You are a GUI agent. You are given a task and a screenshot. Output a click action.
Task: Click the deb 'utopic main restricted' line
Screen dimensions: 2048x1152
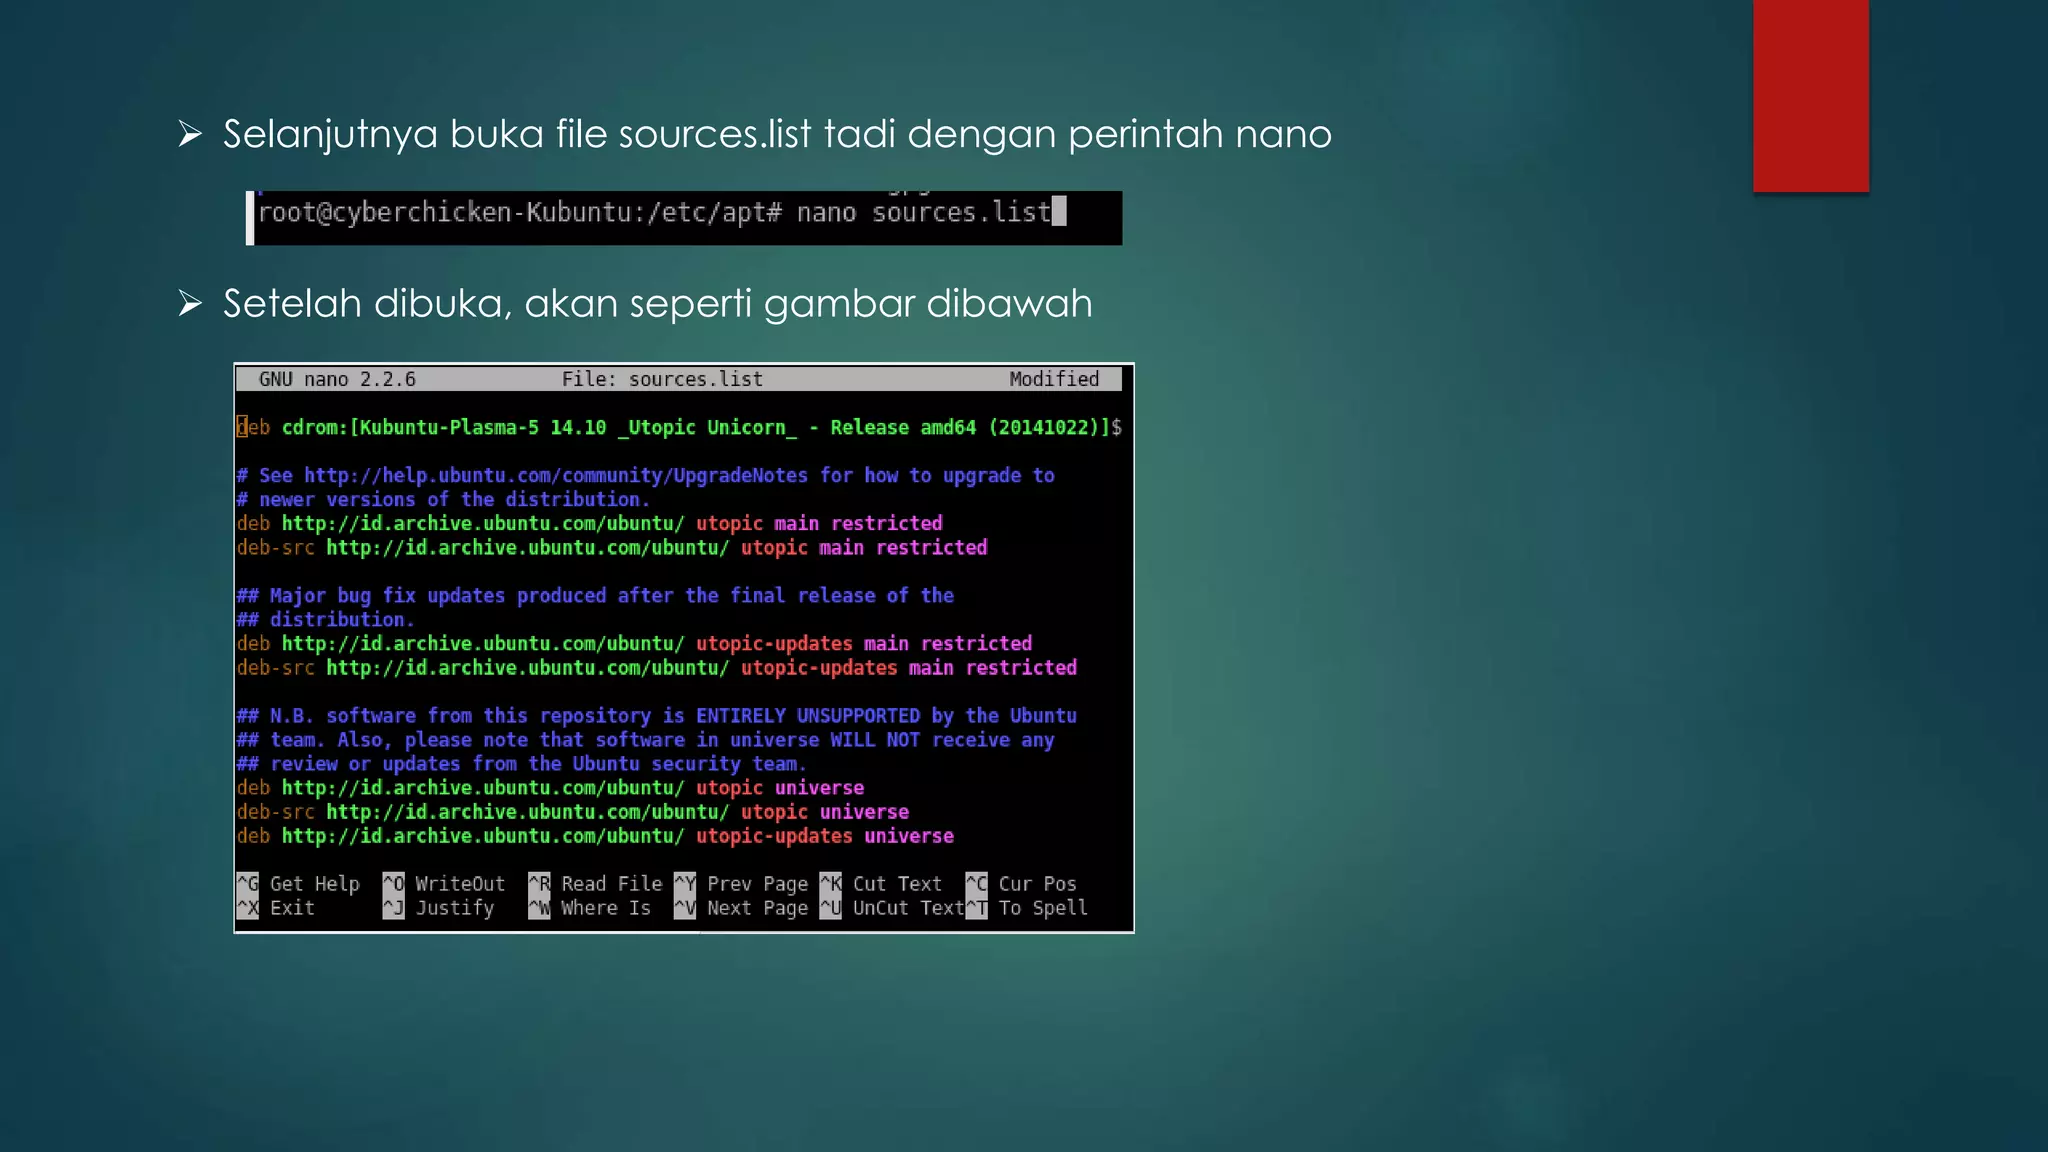pyautogui.click(x=590, y=524)
